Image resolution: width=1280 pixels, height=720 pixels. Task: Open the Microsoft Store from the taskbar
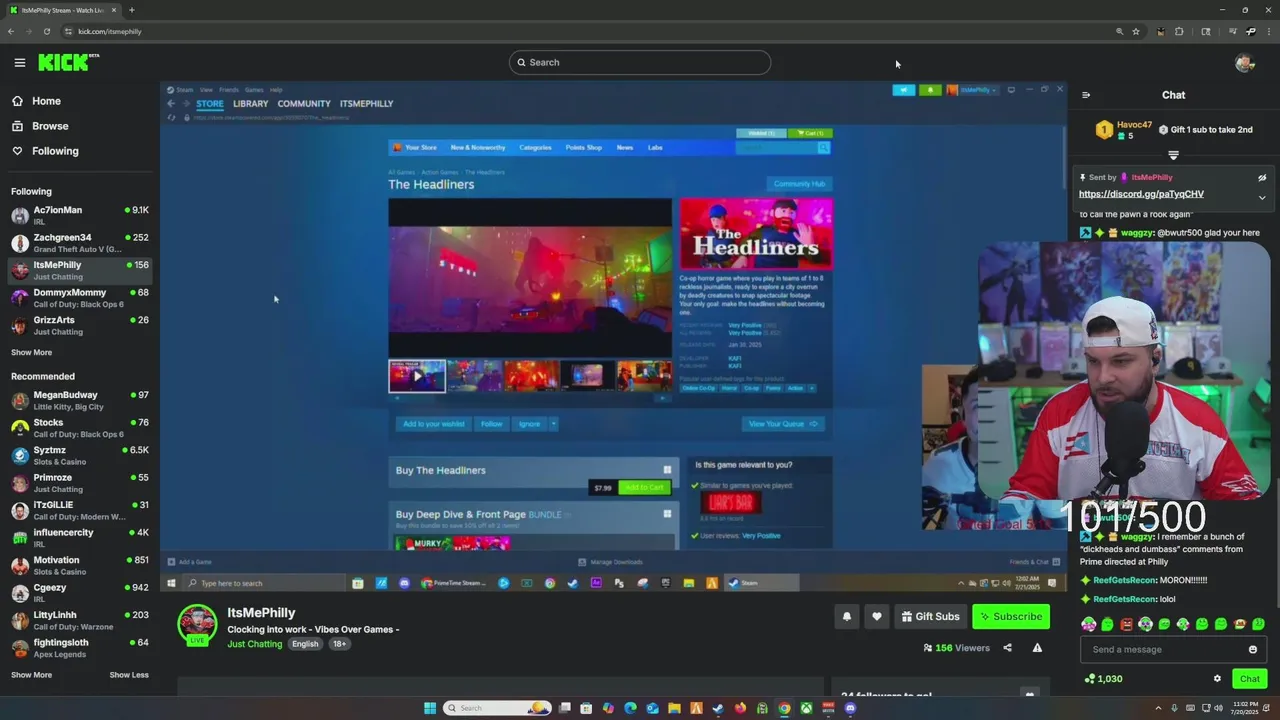(586, 708)
